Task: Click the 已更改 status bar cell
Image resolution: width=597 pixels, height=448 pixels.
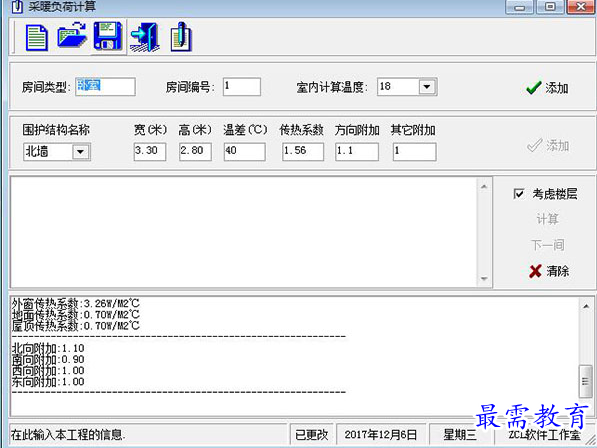Action: 311,434
